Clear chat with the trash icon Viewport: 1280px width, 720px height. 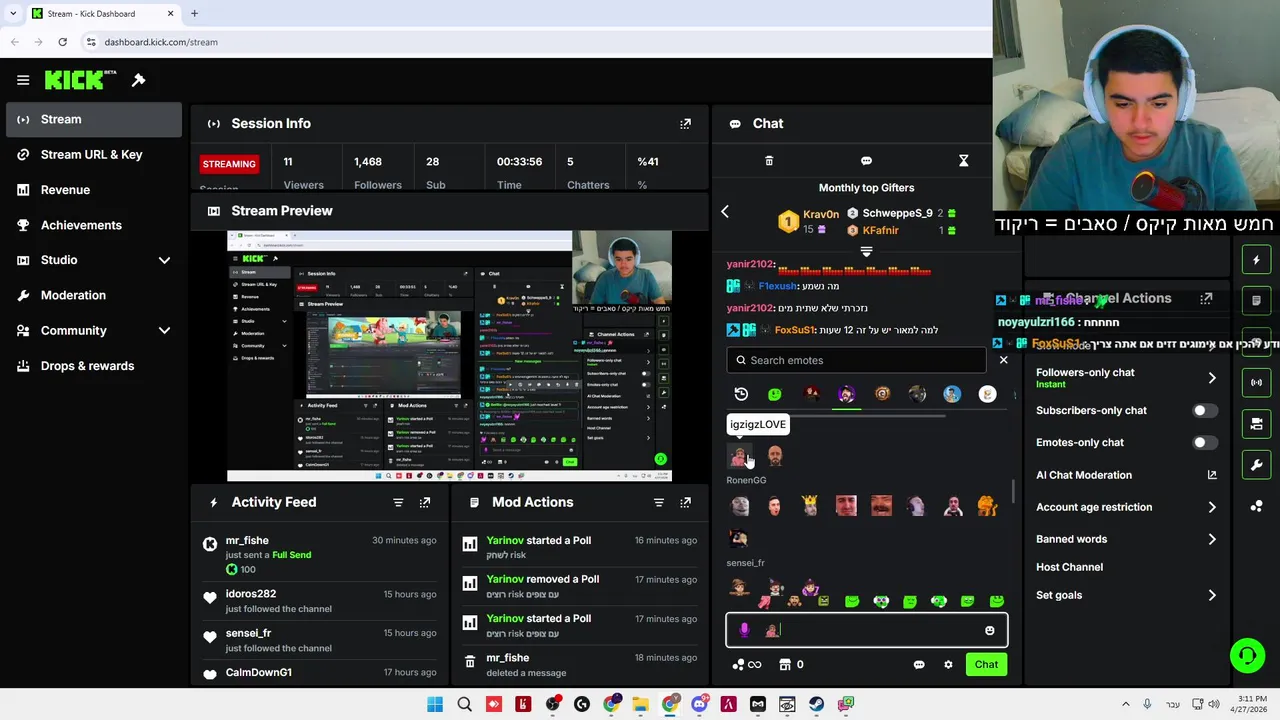(769, 161)
